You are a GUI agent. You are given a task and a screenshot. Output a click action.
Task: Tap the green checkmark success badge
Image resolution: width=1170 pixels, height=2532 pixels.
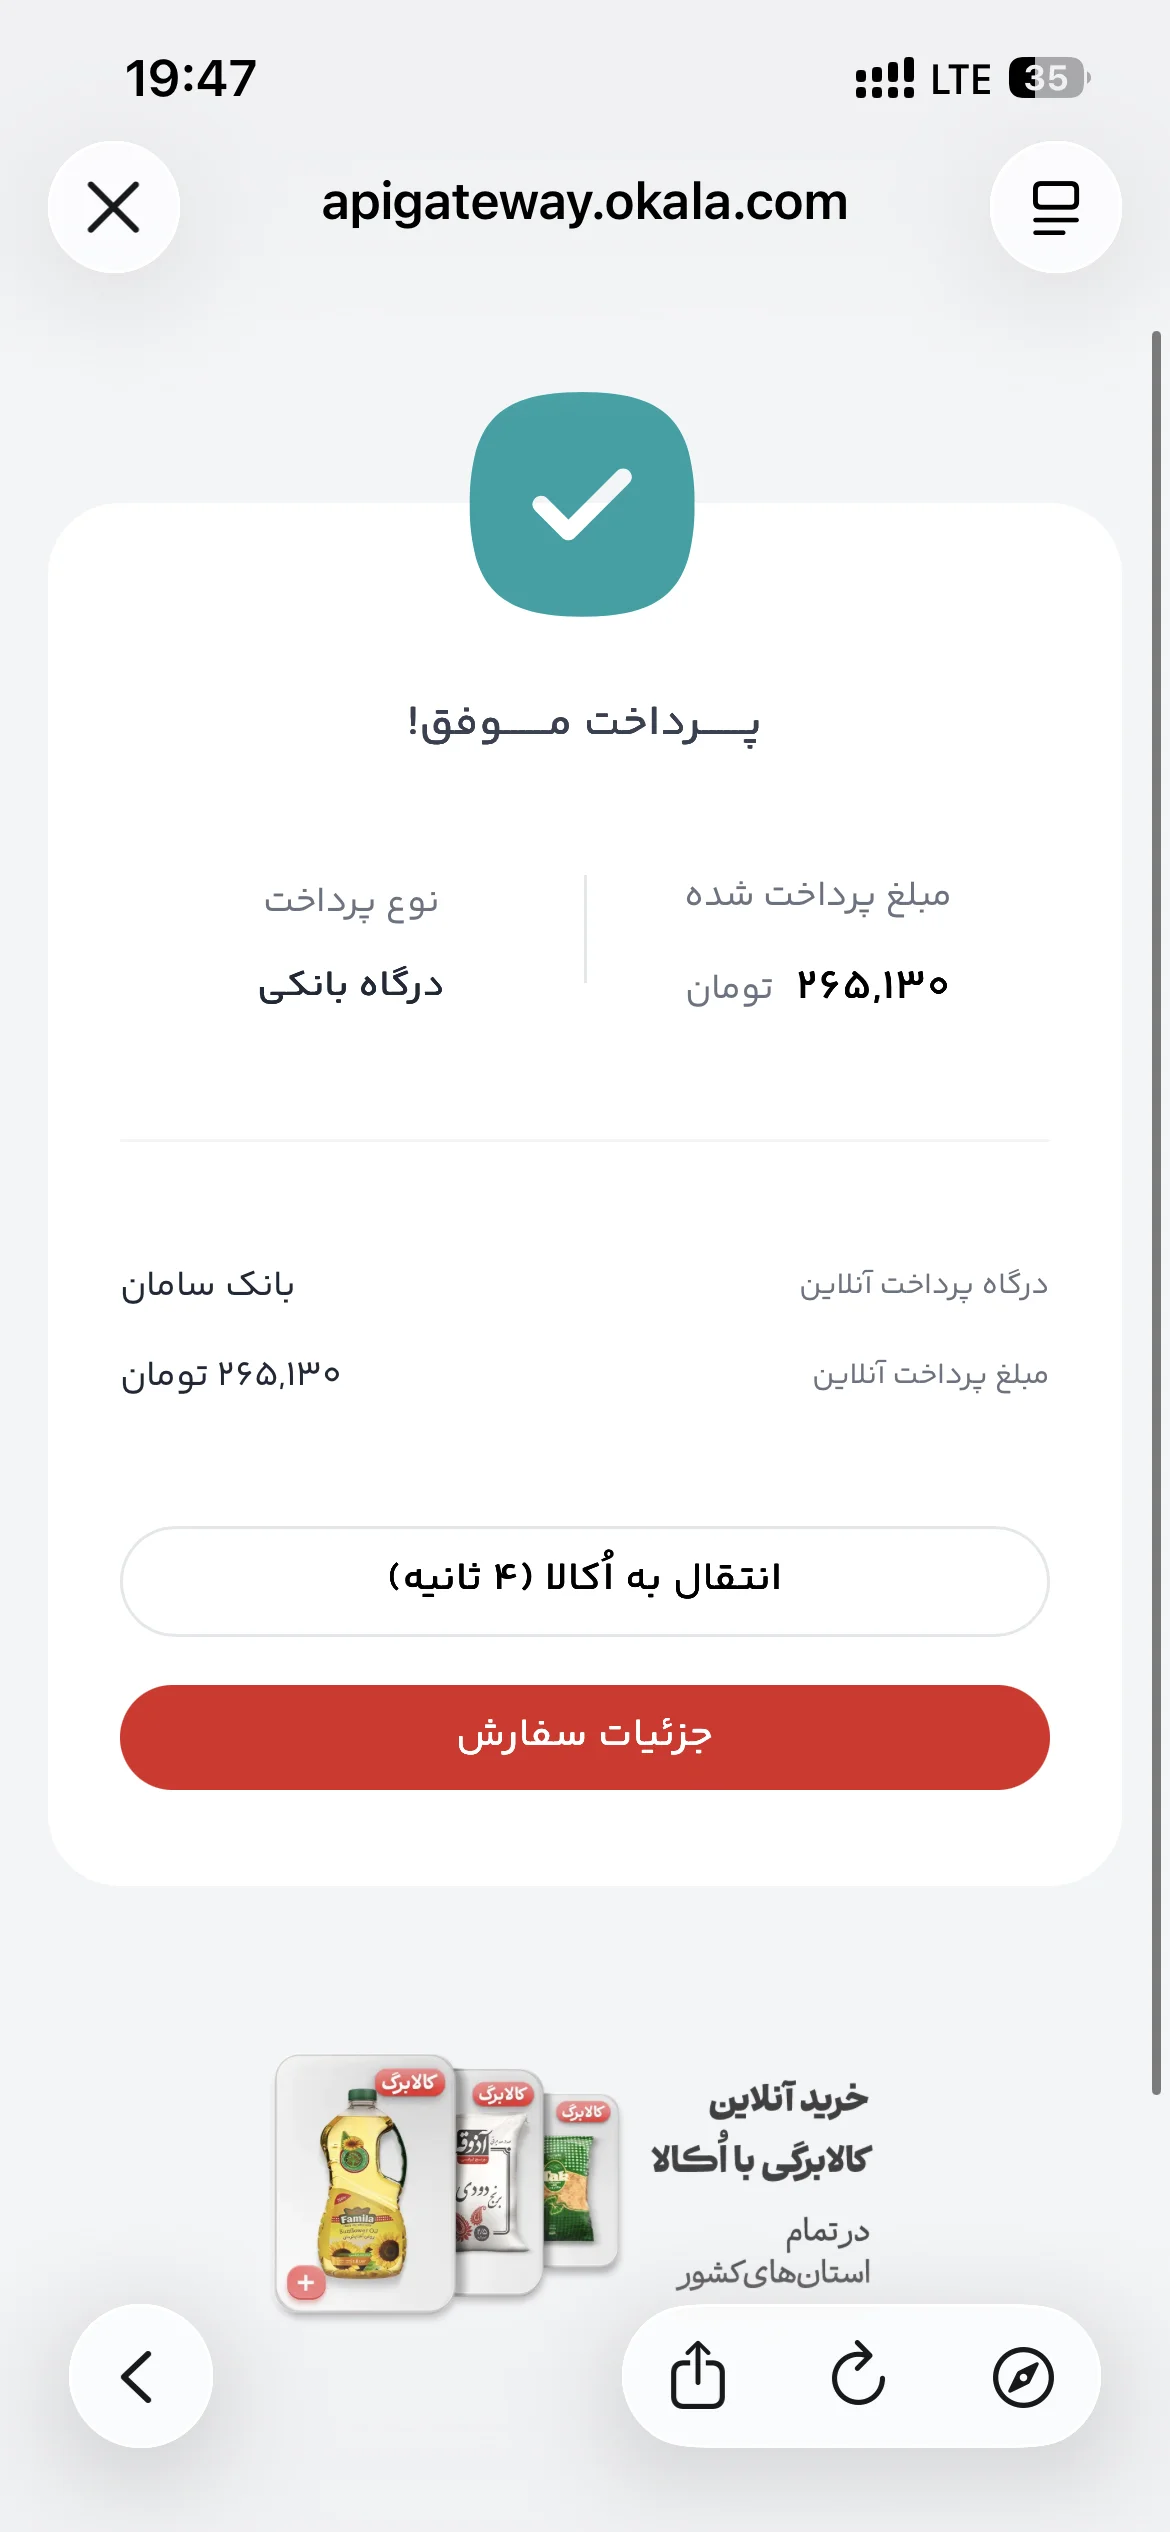(x=582, y=504)
